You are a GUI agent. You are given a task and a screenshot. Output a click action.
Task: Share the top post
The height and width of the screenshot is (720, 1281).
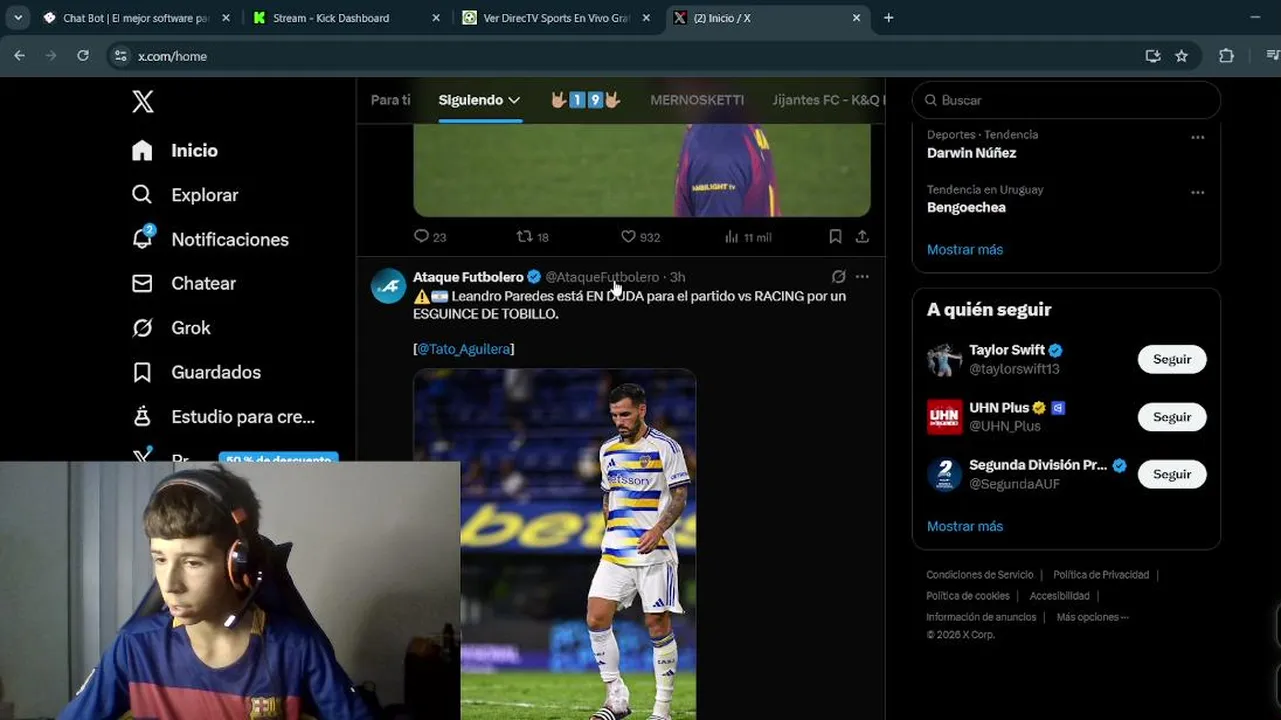862,237
